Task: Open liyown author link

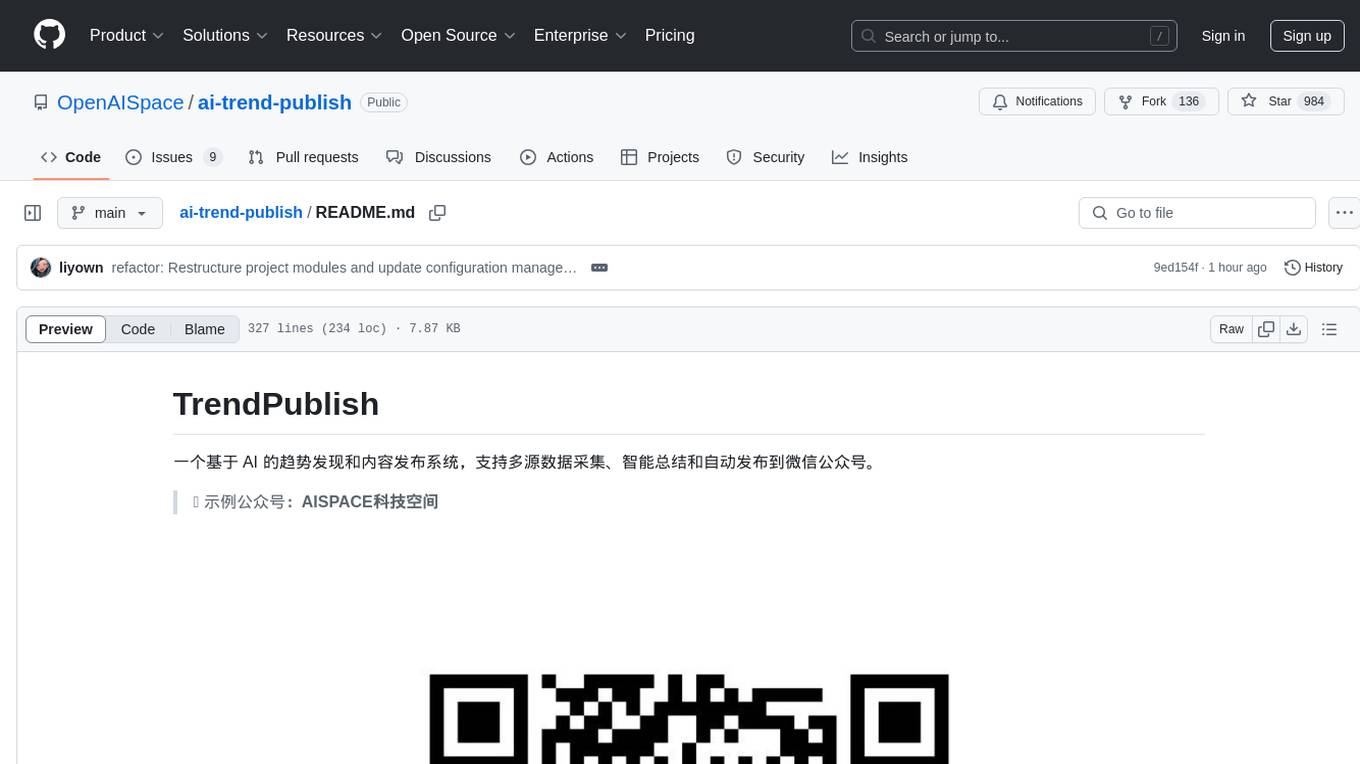Action: (x=81, y=268)
